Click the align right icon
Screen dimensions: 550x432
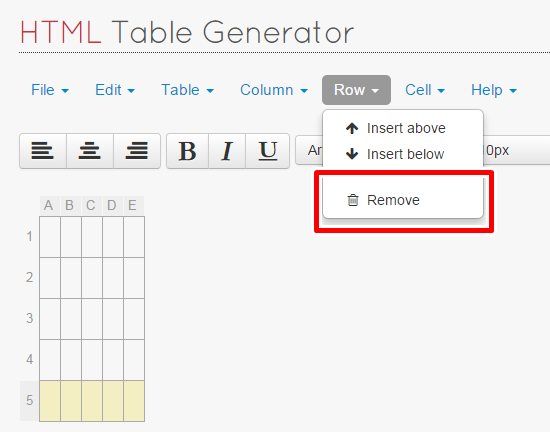click(x=137, y=151)
